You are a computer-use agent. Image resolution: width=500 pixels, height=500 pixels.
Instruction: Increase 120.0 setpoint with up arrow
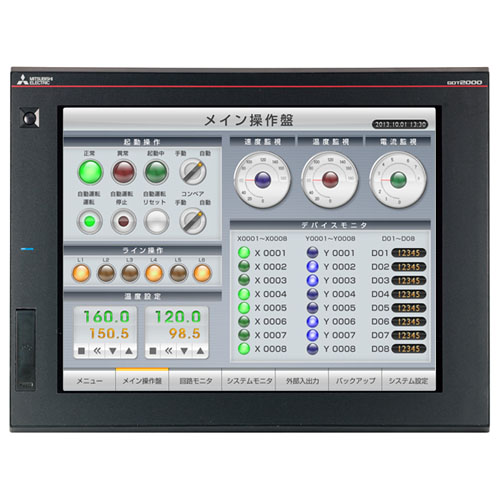[200, 351]
